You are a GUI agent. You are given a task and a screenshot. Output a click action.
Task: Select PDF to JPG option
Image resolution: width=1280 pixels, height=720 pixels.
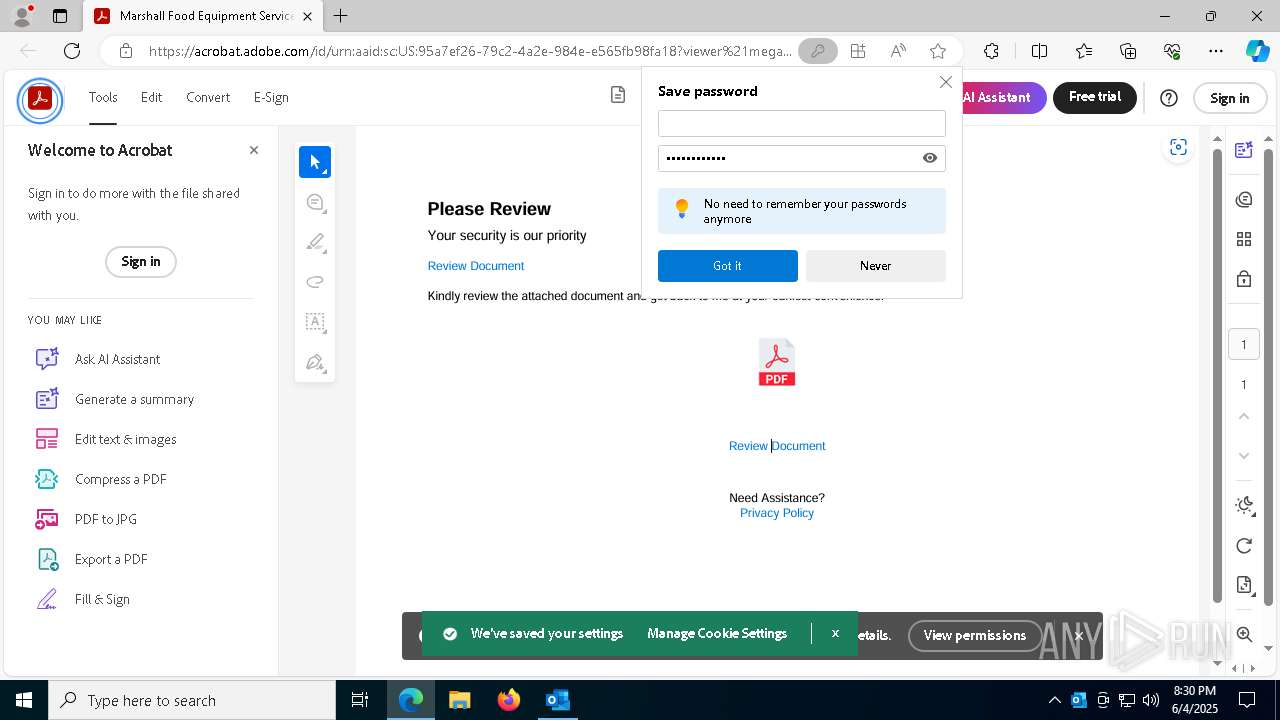pyautogui.click(x=106, y=519)
